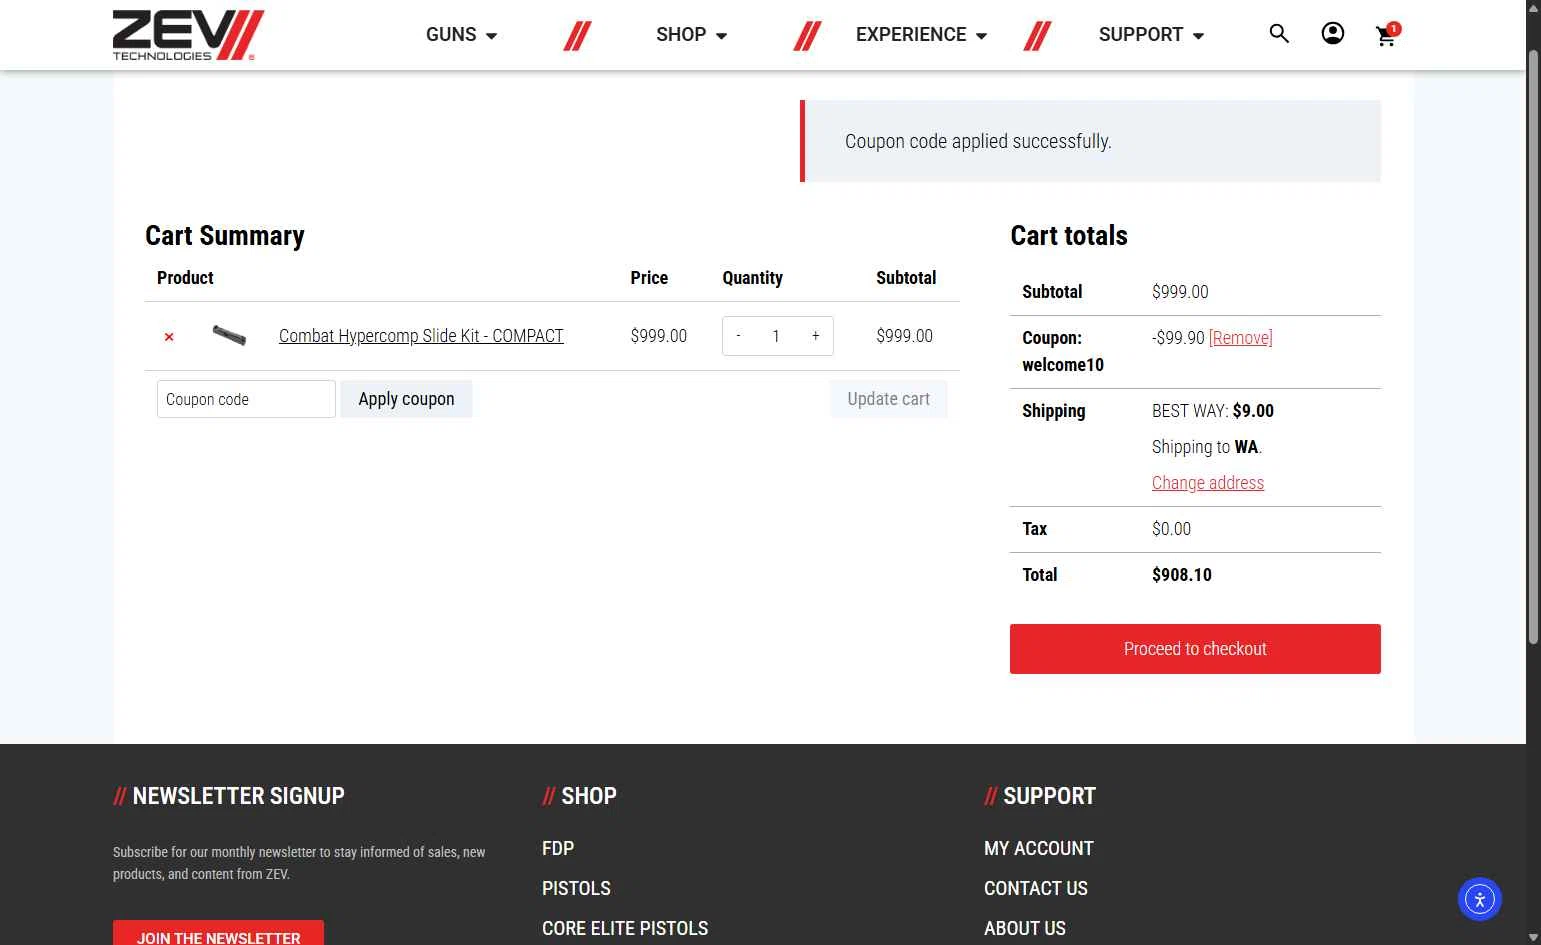Open the slide kit product thumbnail

pyautogui.click(x=229, y=335)
